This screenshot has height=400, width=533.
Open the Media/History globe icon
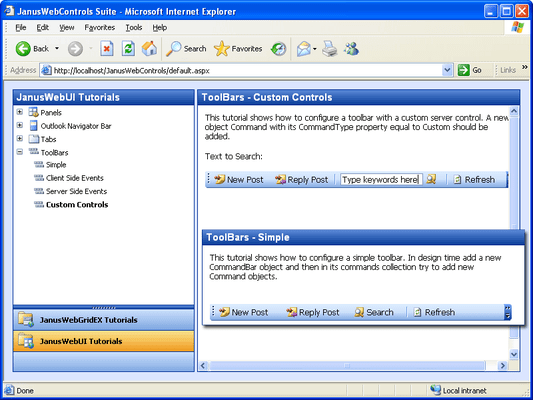coord(278,49)
